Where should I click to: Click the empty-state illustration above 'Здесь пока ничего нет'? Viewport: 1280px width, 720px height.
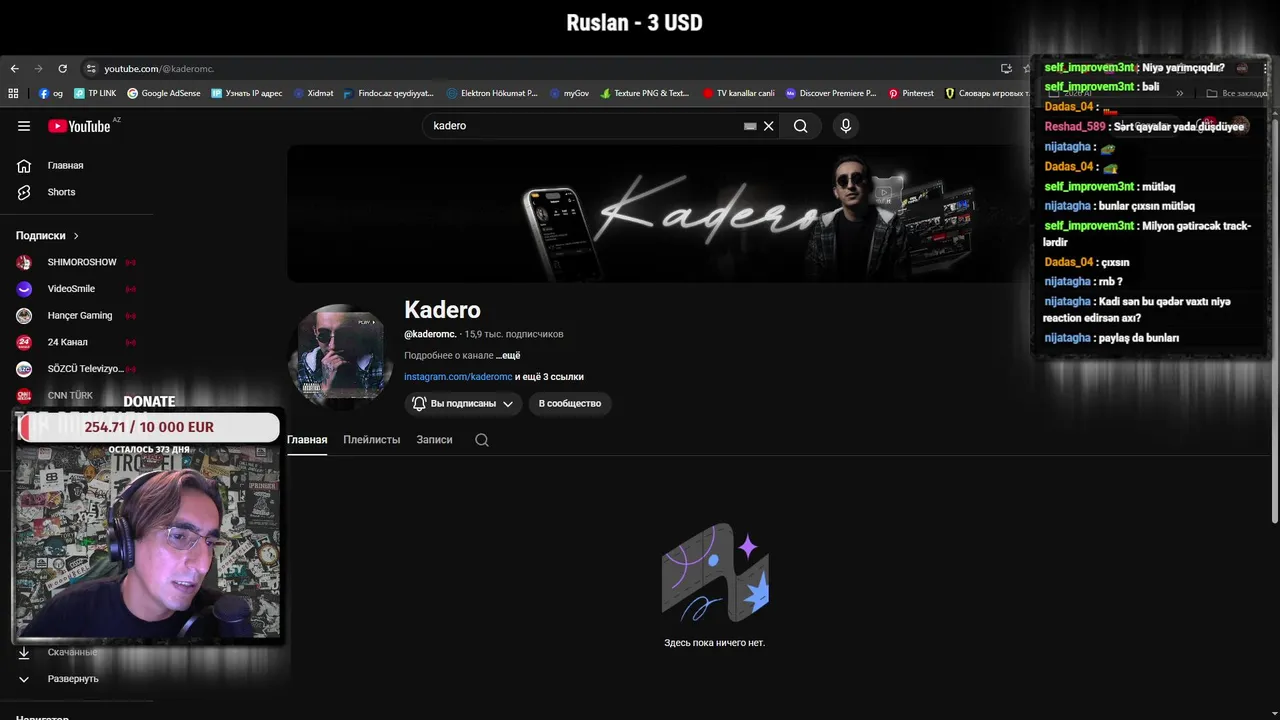(x=715, y=573)
